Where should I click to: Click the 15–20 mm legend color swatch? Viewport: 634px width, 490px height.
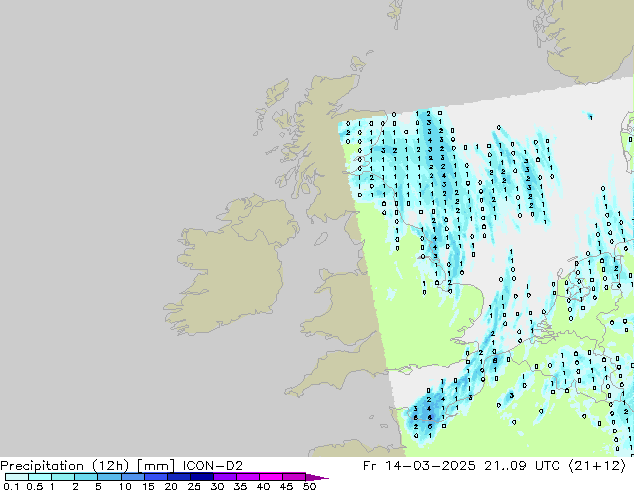click(155, 477)
